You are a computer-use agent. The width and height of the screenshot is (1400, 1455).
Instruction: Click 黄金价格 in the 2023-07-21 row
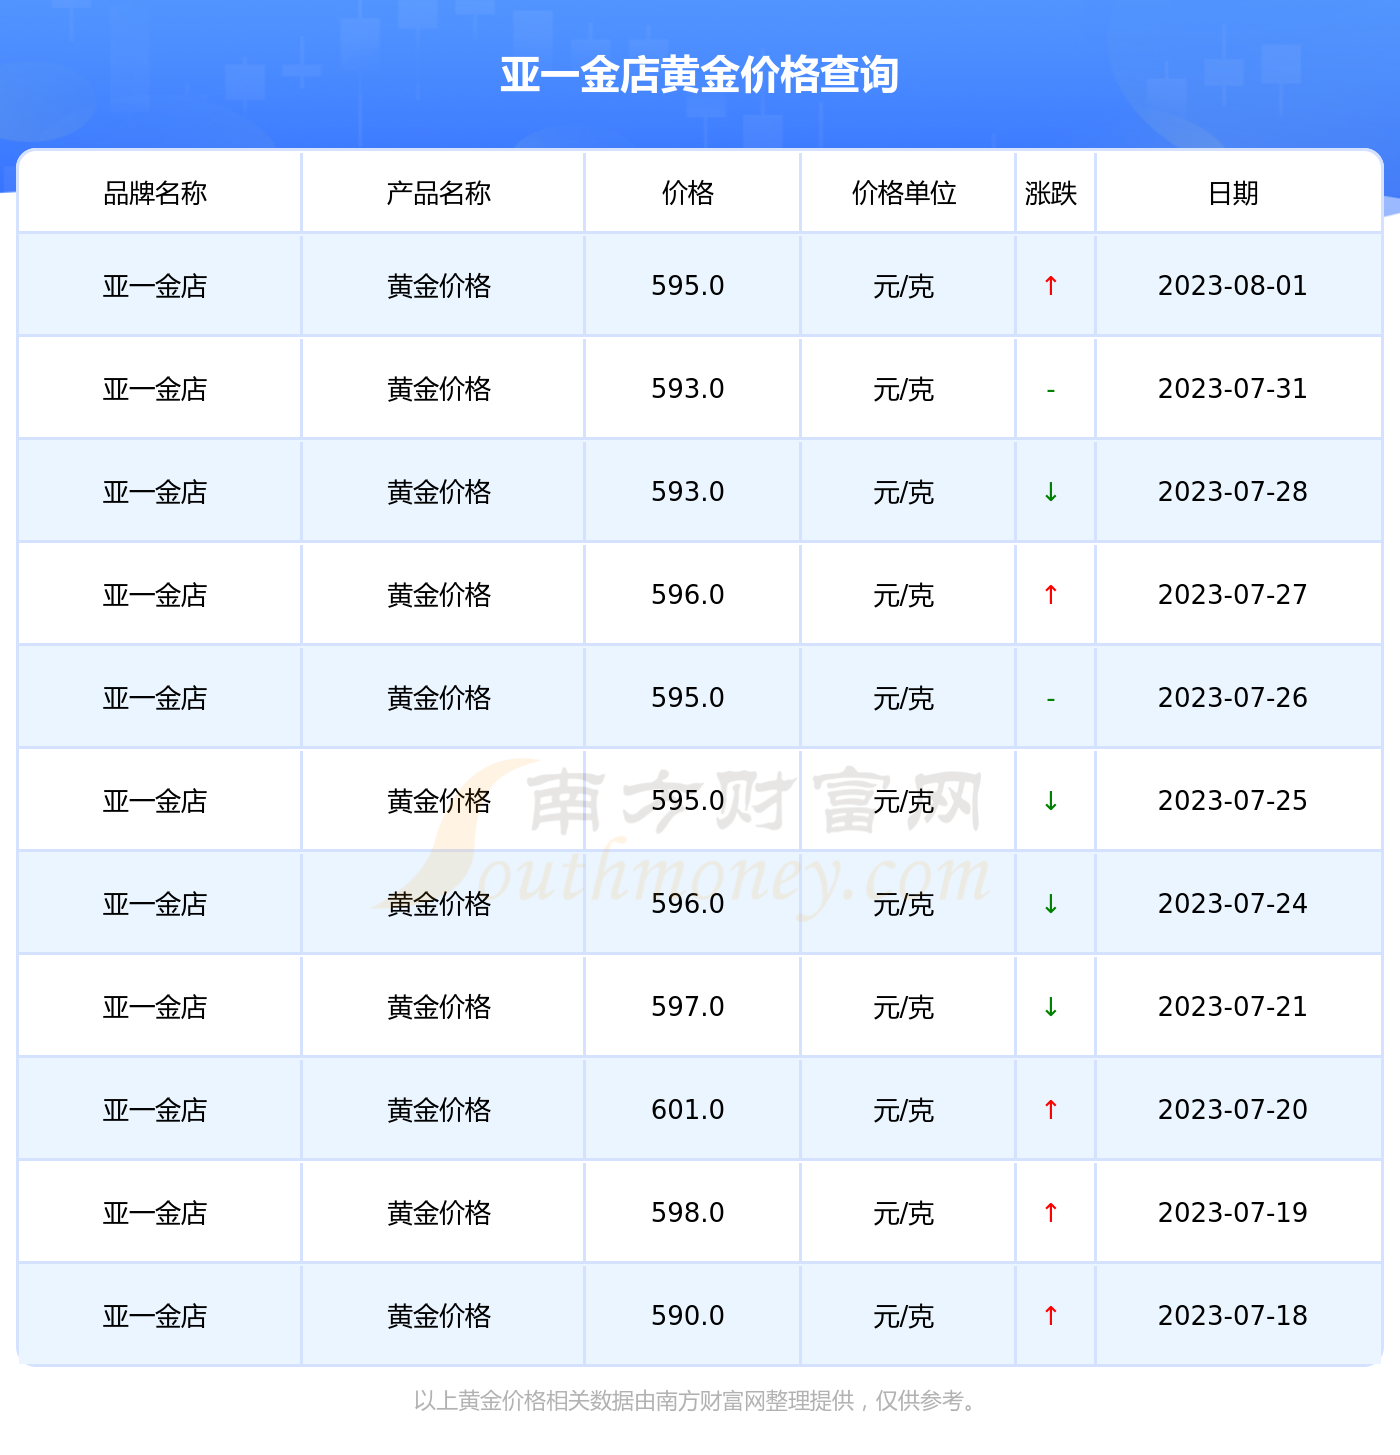click(439, 1008)
